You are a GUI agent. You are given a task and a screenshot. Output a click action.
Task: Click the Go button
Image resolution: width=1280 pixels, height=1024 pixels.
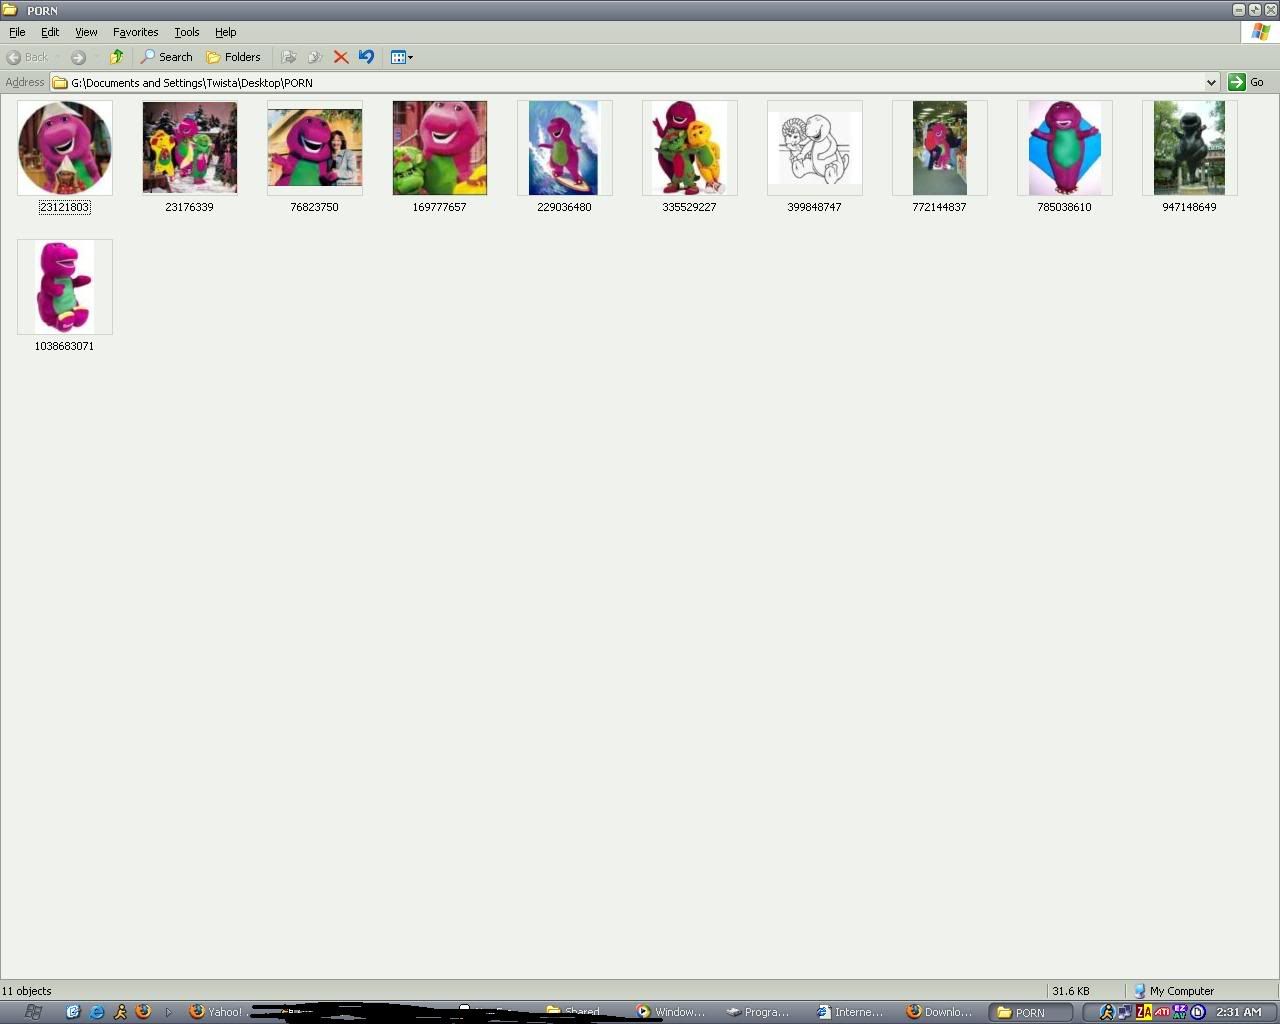[x=1247, y=82]
